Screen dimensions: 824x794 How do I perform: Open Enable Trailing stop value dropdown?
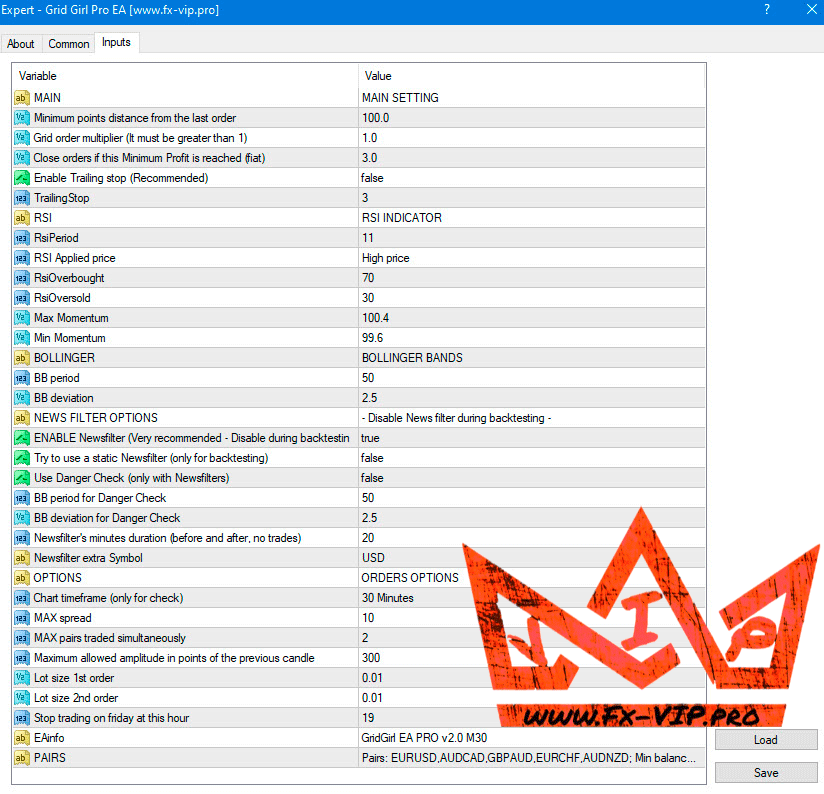530,178
